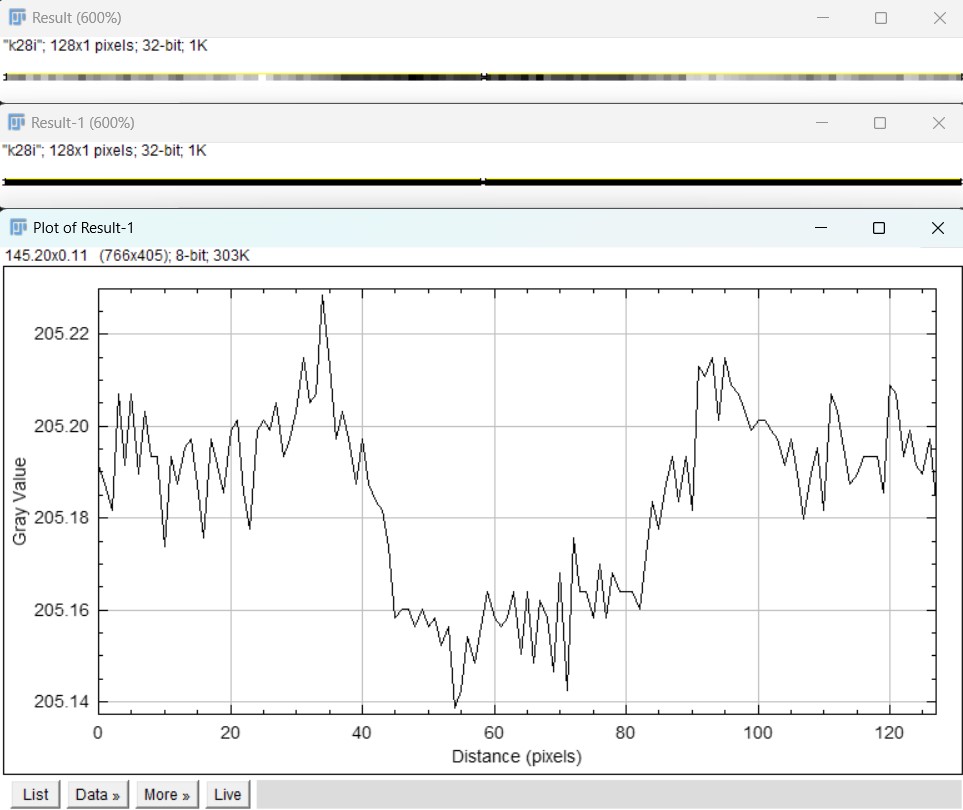Close the Result (600%) window
The image size is (963, 810).
(x=938, y=18)
